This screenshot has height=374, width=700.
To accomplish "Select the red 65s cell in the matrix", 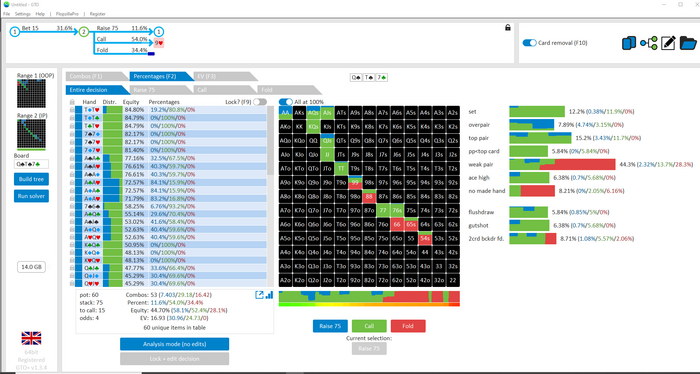I will pyautogui.click(x=411, y=224).
